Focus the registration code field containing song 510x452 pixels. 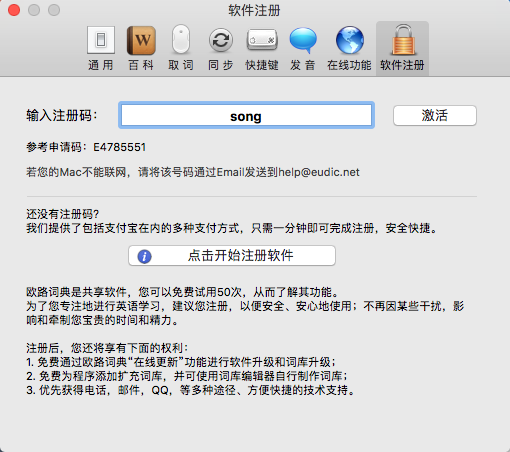[246, 115]
